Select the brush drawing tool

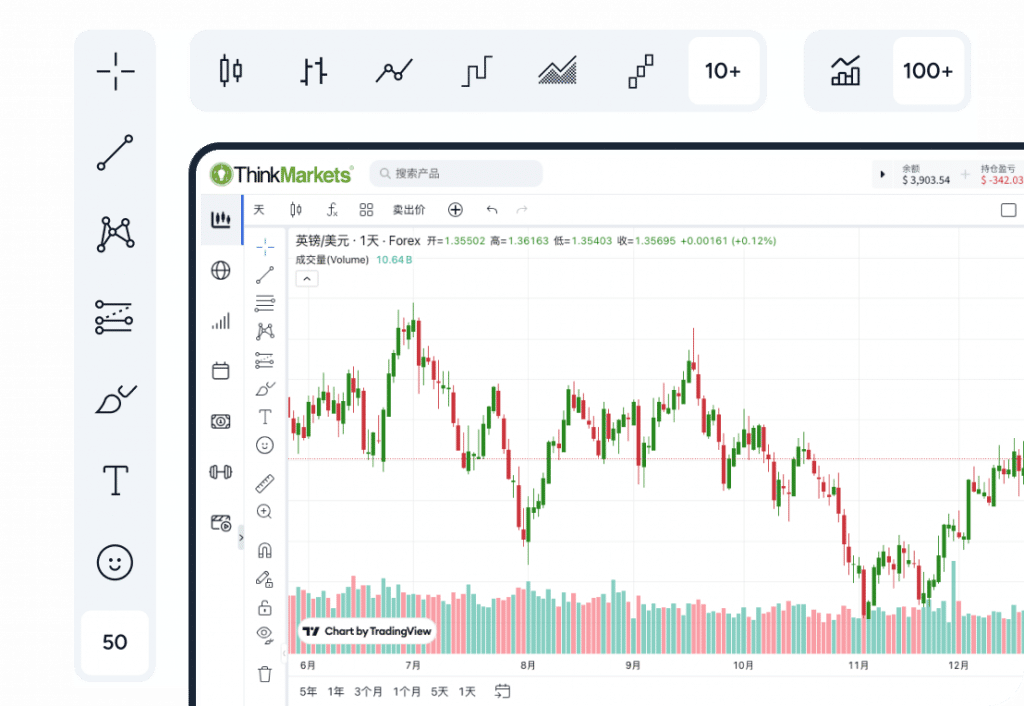click(264, 388)
